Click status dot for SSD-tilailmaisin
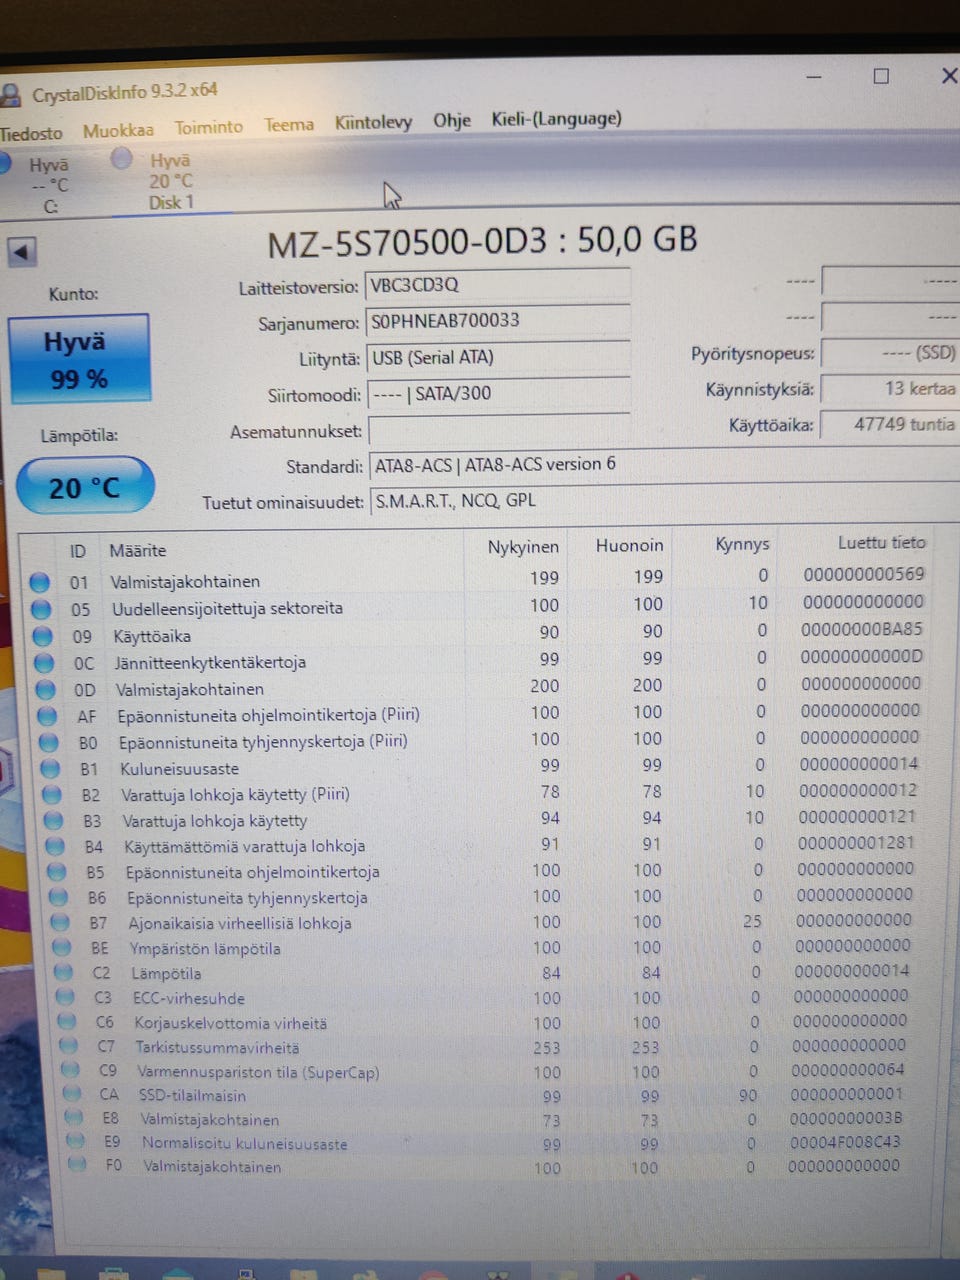Screen dimensions: 960x1280 tap(73, 1095)
